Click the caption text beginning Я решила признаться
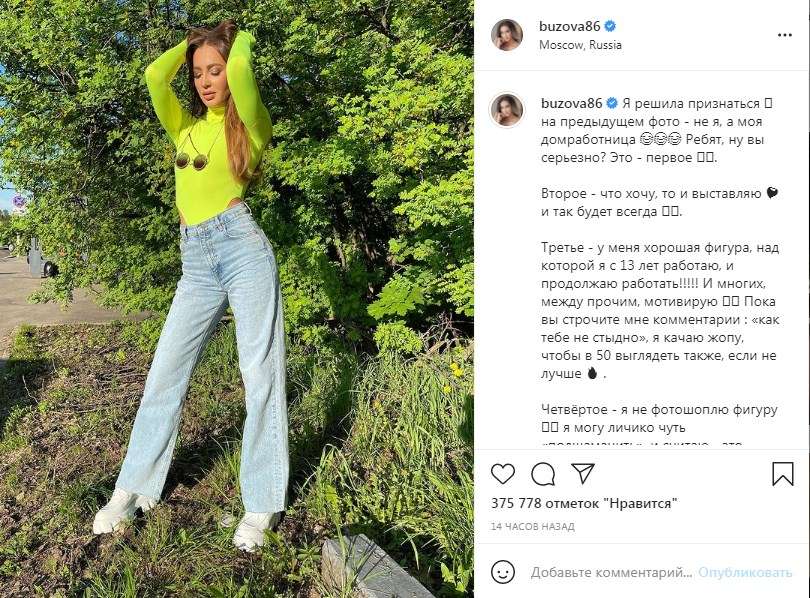 [657, 130]
